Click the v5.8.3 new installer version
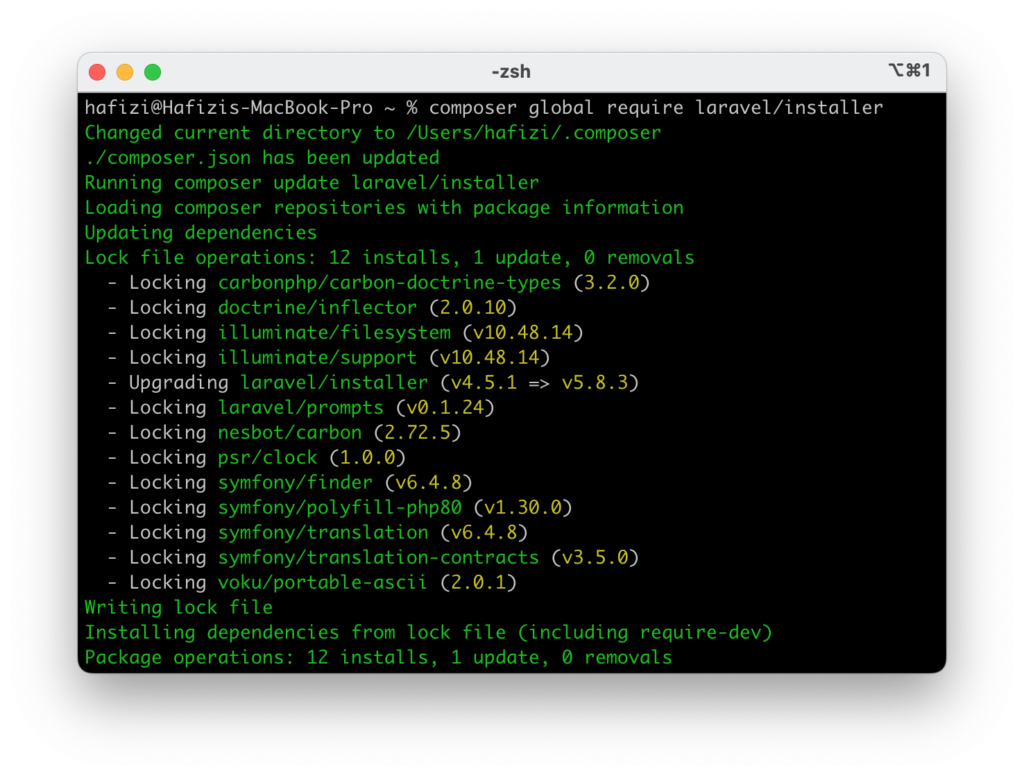This screenshot has width=1024, height=776. pyautogui.click(x=595, y=383)
